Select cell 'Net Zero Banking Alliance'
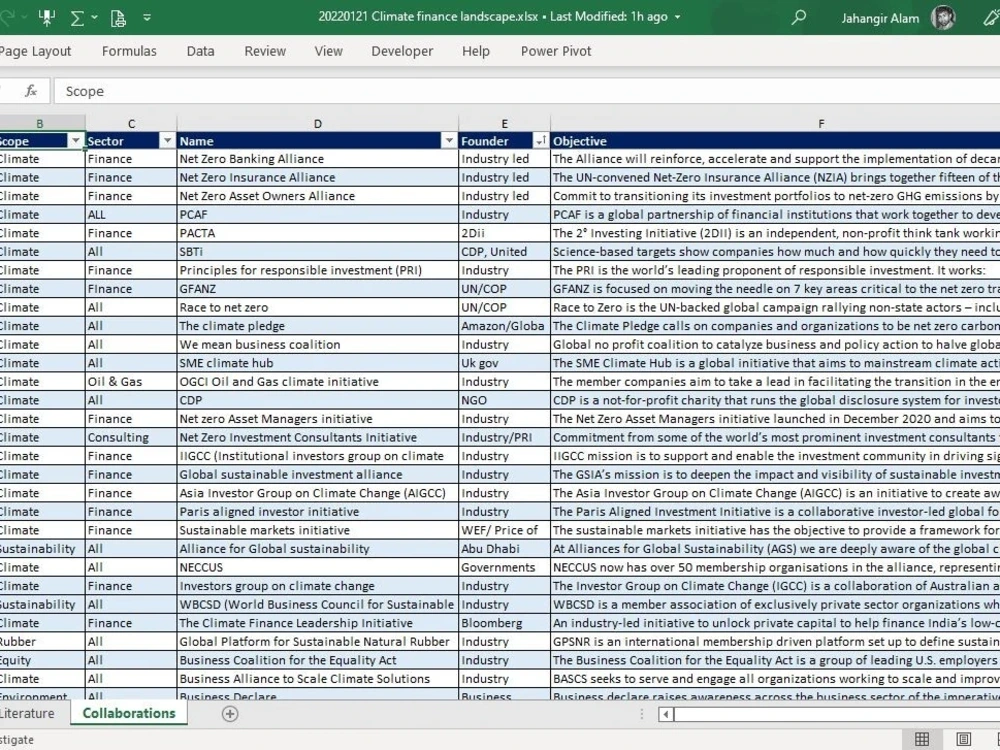Image resolution: width=1000 pixels, height=750 pixels. click(318, 159)
